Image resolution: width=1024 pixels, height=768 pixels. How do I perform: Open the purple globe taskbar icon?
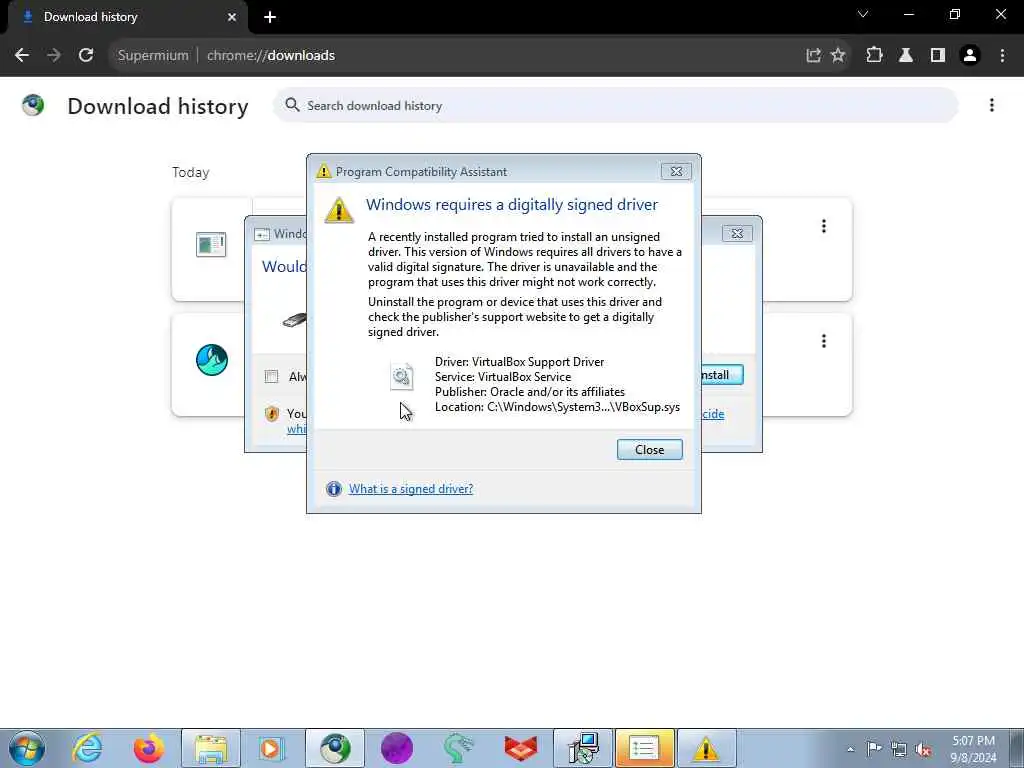coord(396,748)
